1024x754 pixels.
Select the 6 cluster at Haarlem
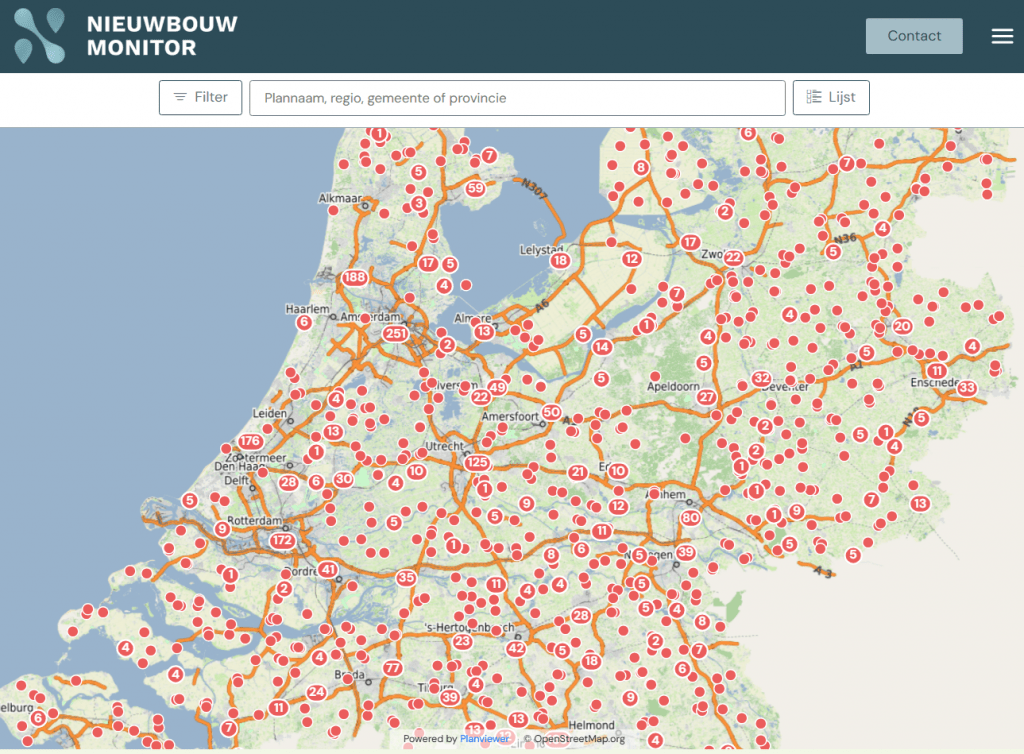304,322
